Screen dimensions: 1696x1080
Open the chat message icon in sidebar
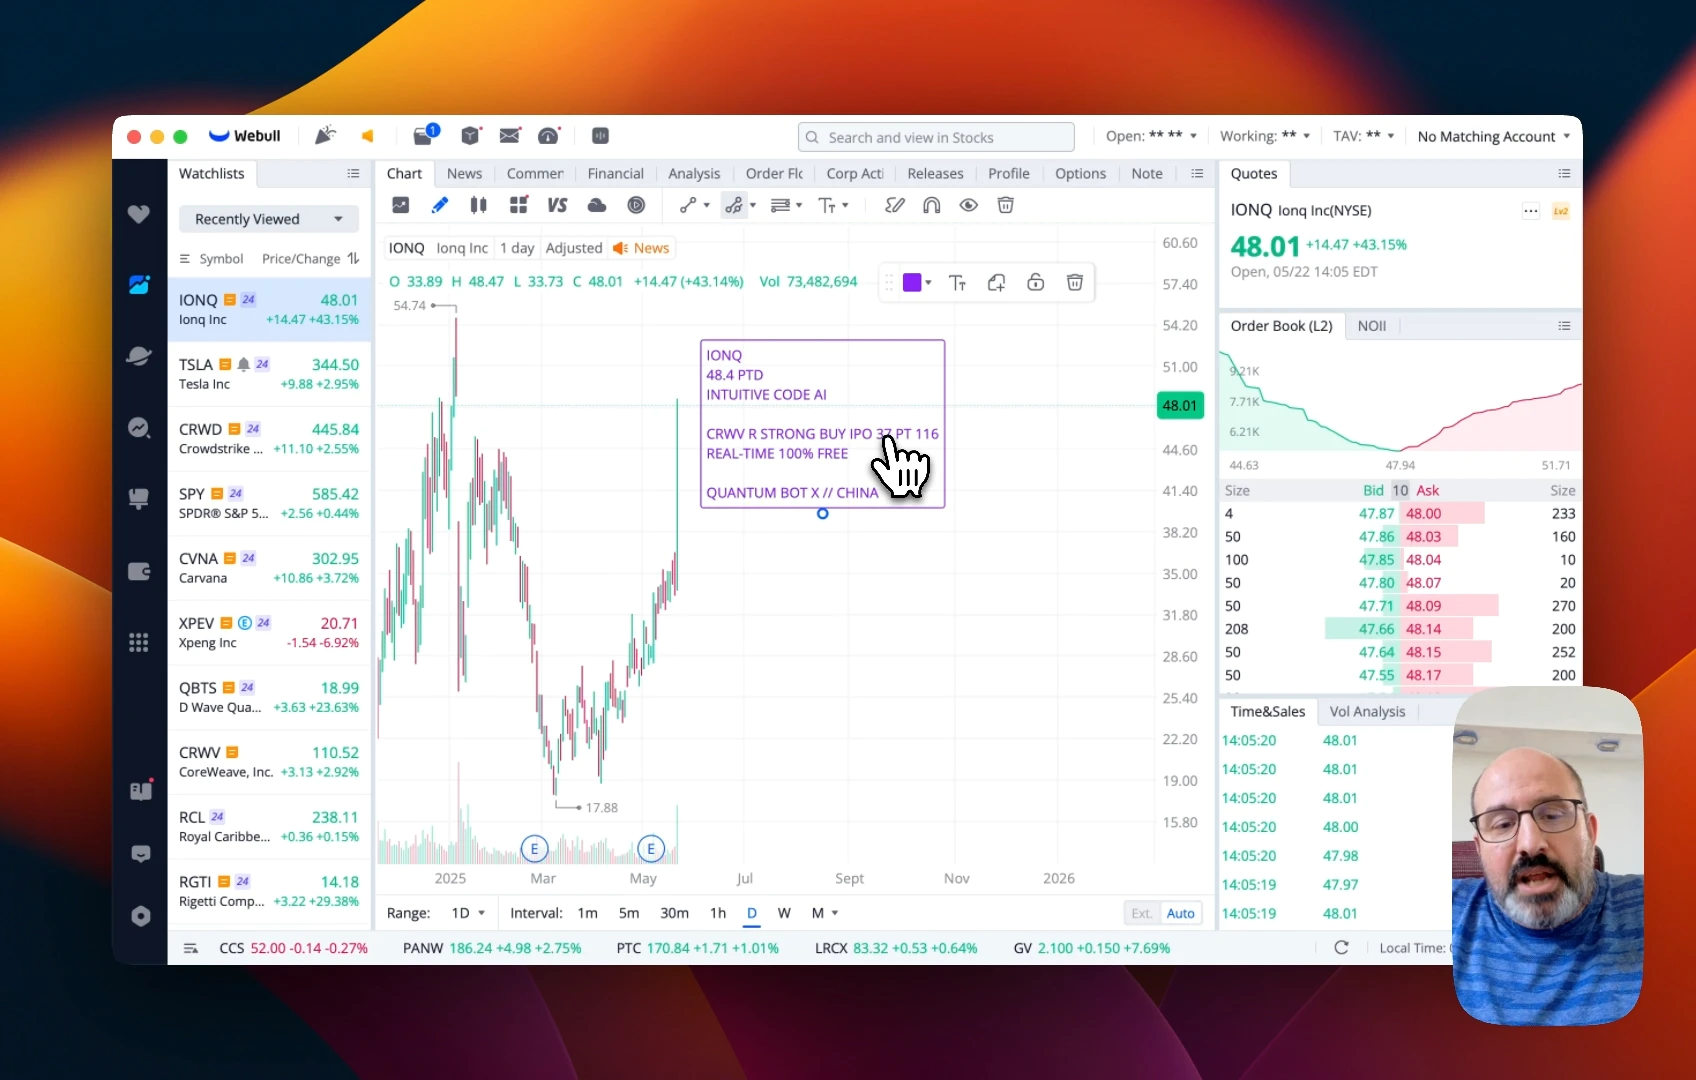pyautogui.click(x=140, y=854)
